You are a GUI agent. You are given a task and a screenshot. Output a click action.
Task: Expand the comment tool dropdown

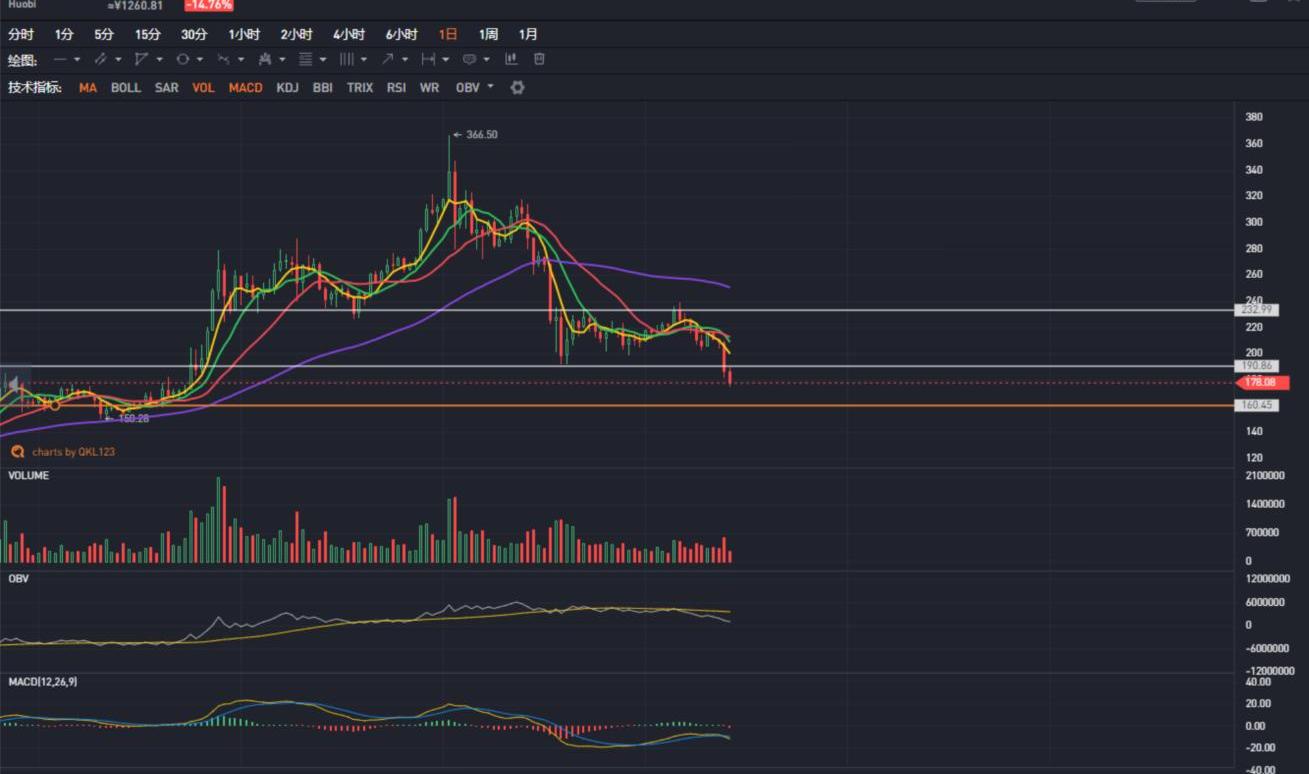coord(486,59)
